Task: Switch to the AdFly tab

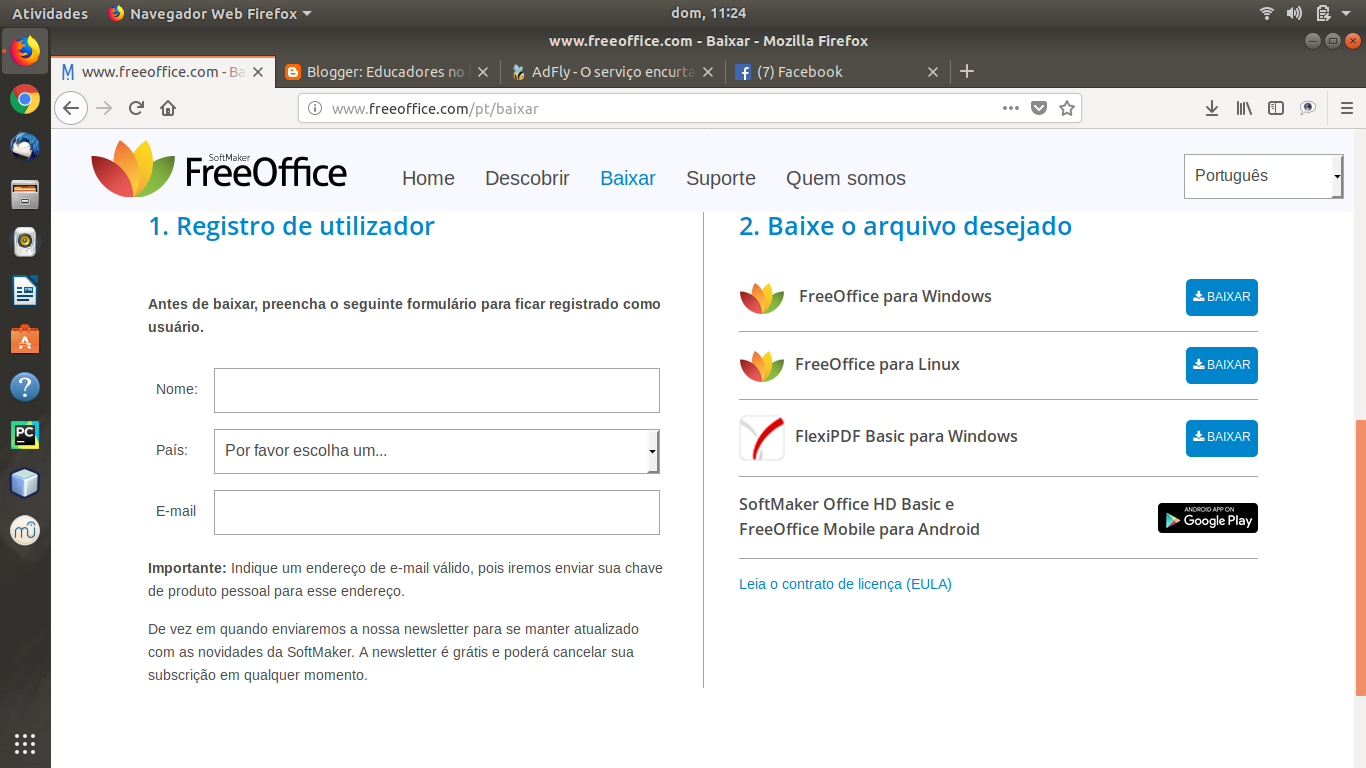Action: tap(612, 72)
